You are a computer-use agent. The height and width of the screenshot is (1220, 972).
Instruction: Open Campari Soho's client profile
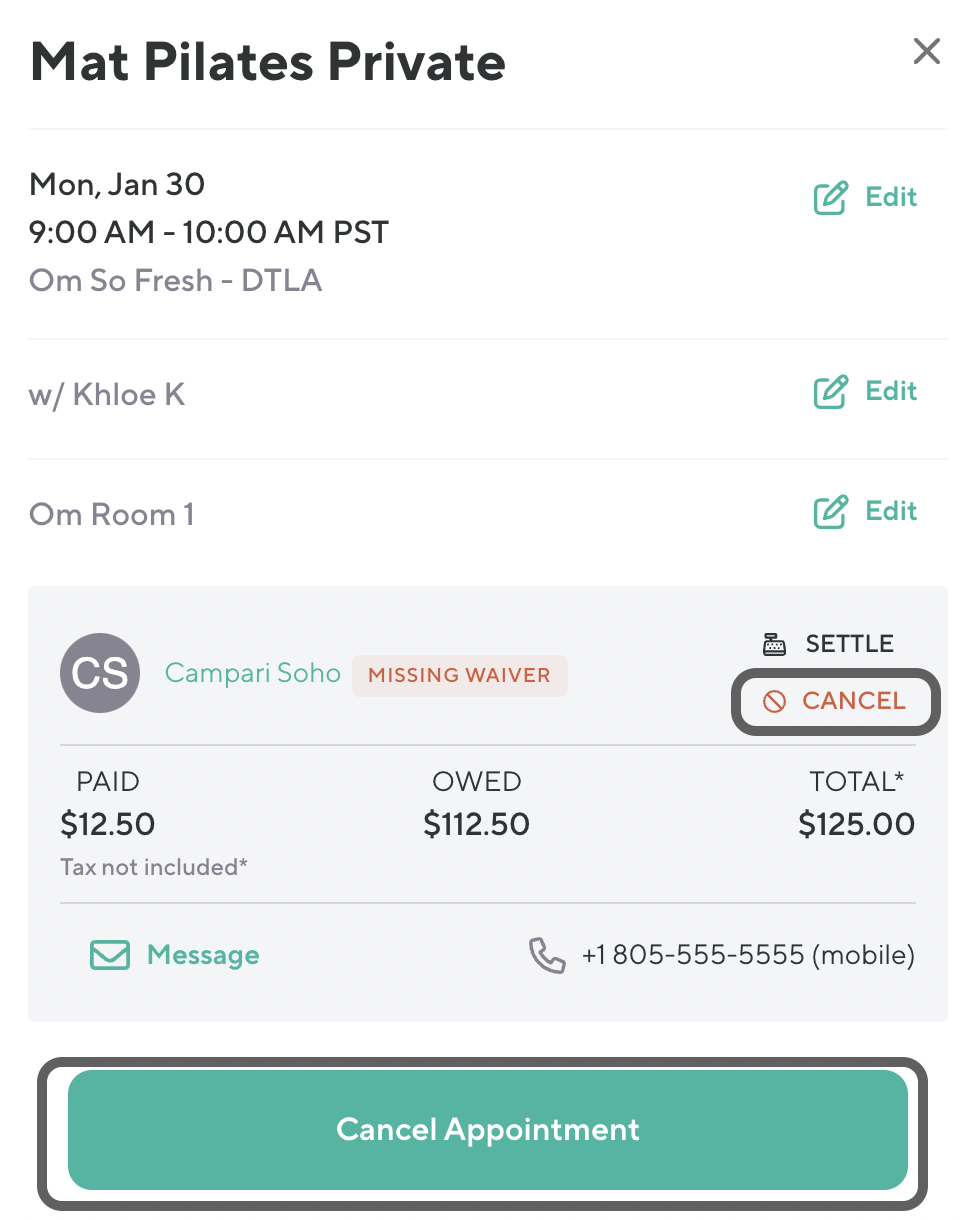(252, 673)
